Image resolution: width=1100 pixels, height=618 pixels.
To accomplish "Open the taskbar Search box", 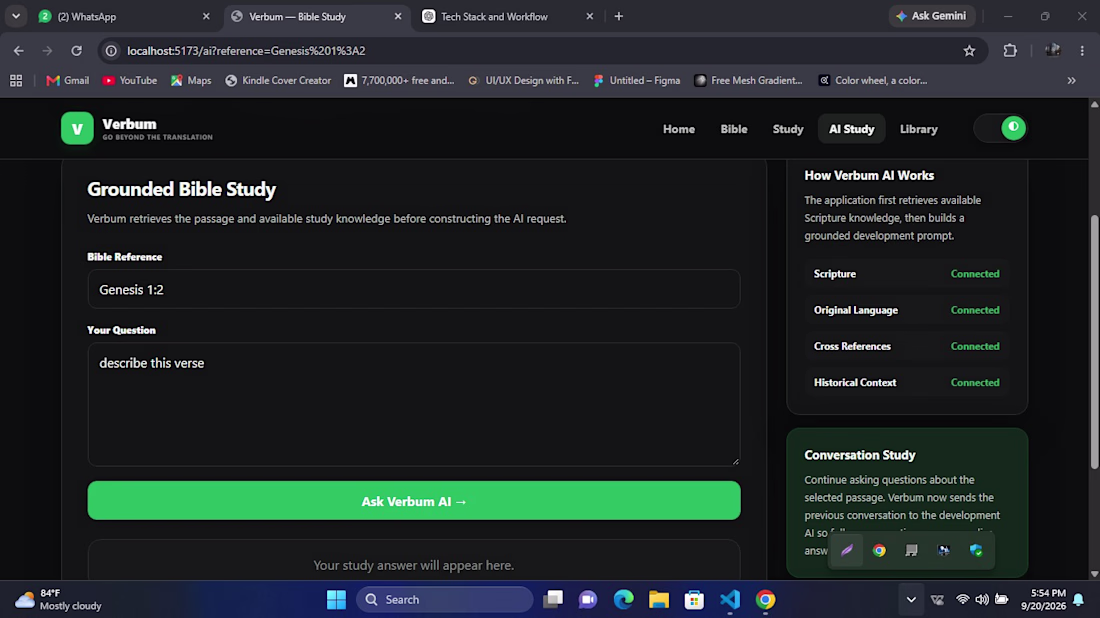I will 445,600.
